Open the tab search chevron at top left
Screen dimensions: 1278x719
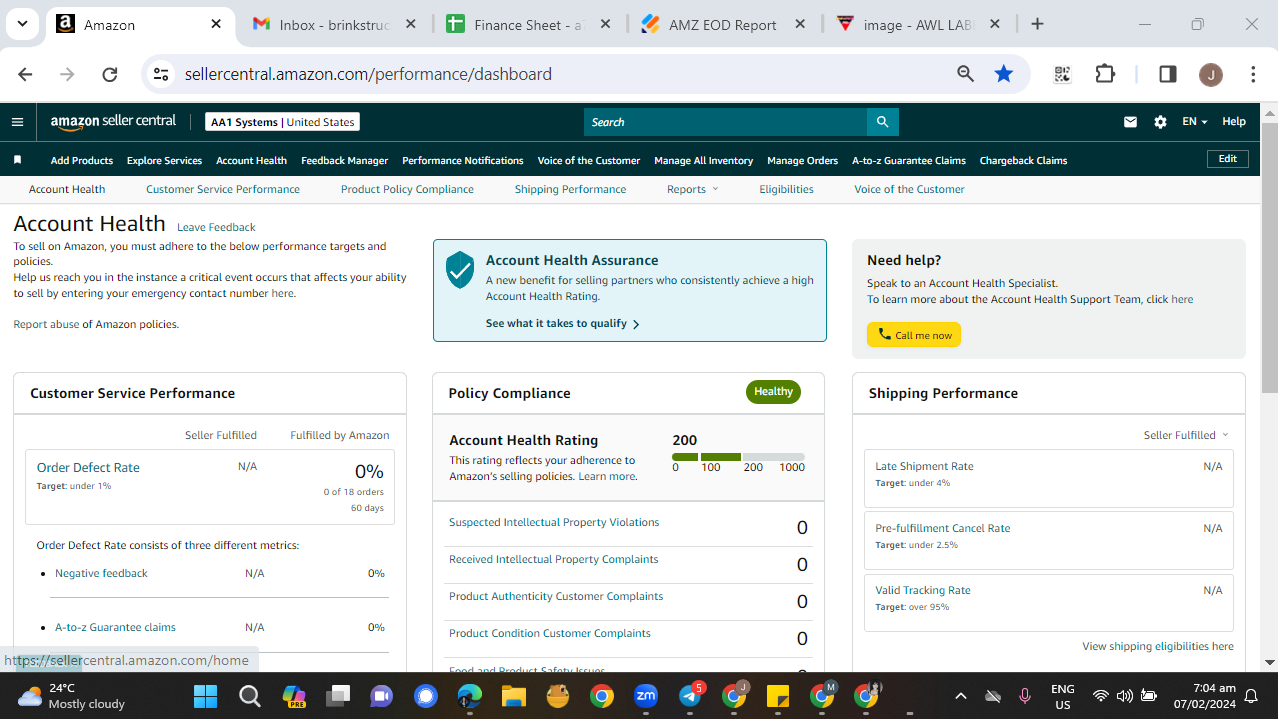point(22,24)
